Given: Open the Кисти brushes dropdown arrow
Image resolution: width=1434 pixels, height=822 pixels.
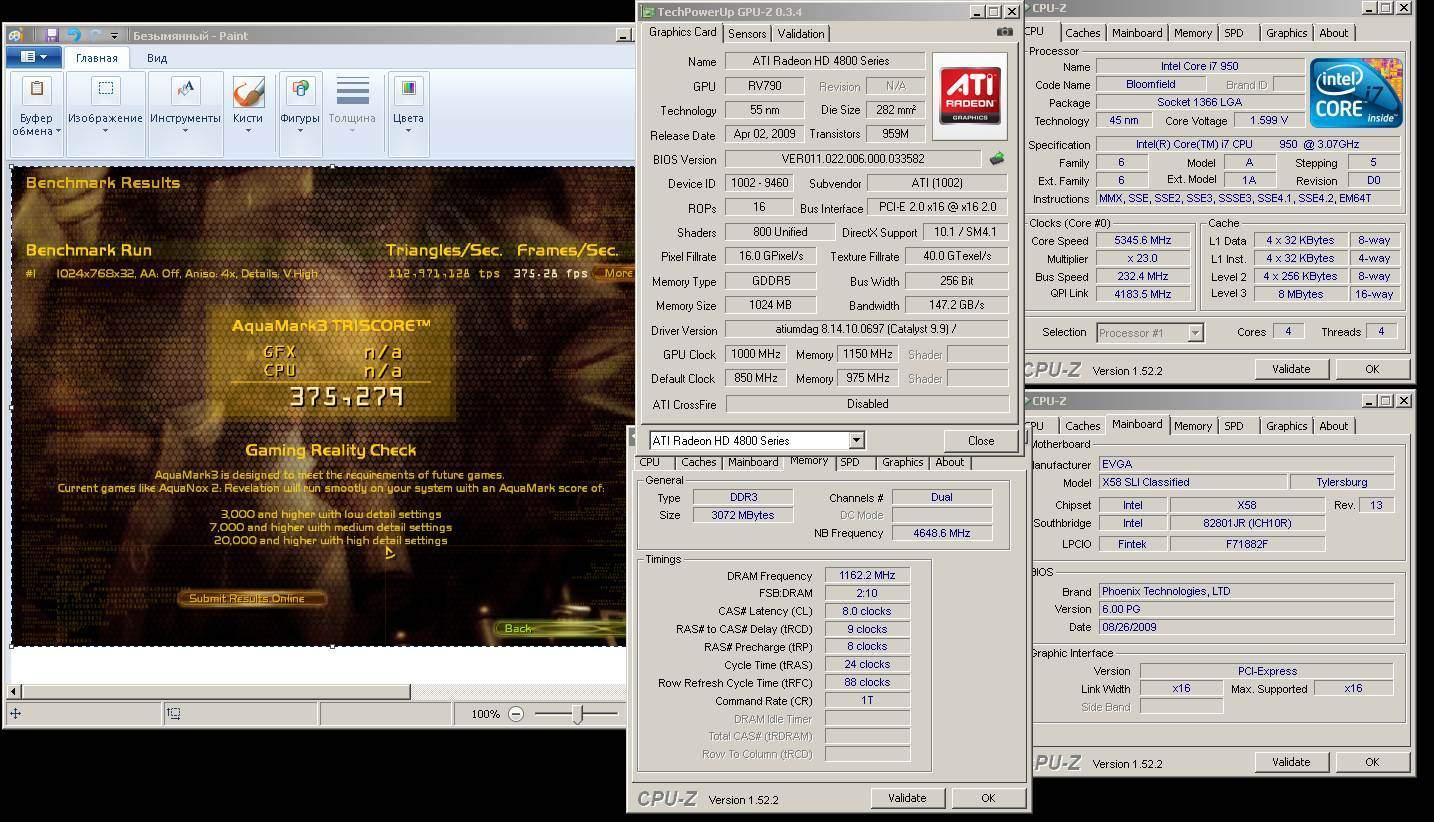Looking at the screenshot, I should coord(248,131).
